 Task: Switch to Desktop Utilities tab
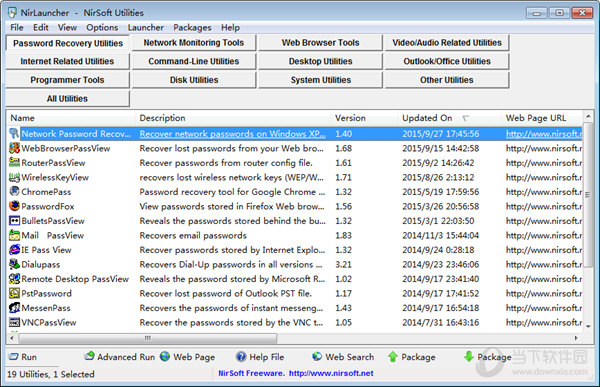tap(320, 61)
